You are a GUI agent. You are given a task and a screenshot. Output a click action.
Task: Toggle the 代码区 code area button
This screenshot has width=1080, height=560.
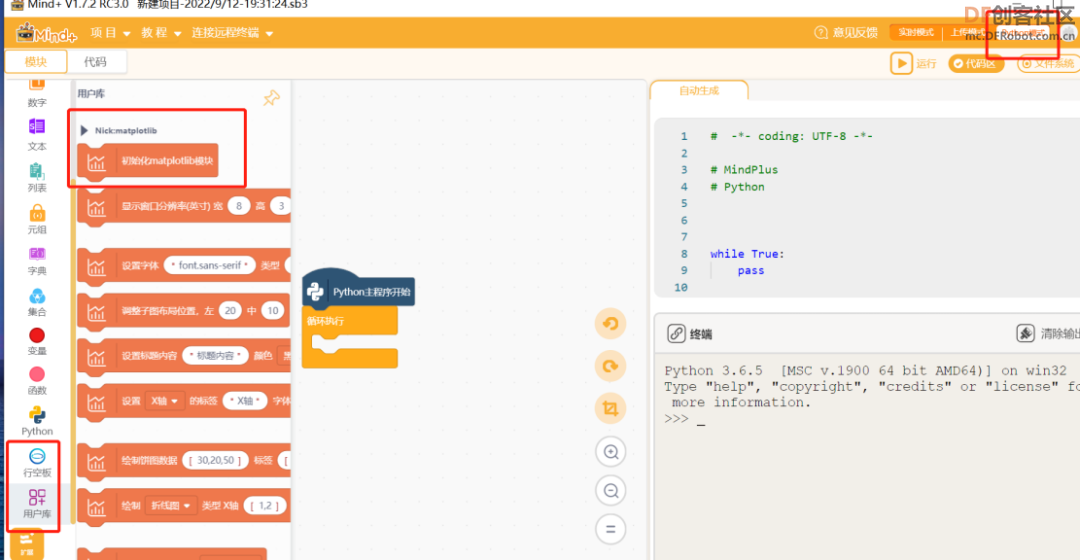pyautogui.click(x=975, y=63)
